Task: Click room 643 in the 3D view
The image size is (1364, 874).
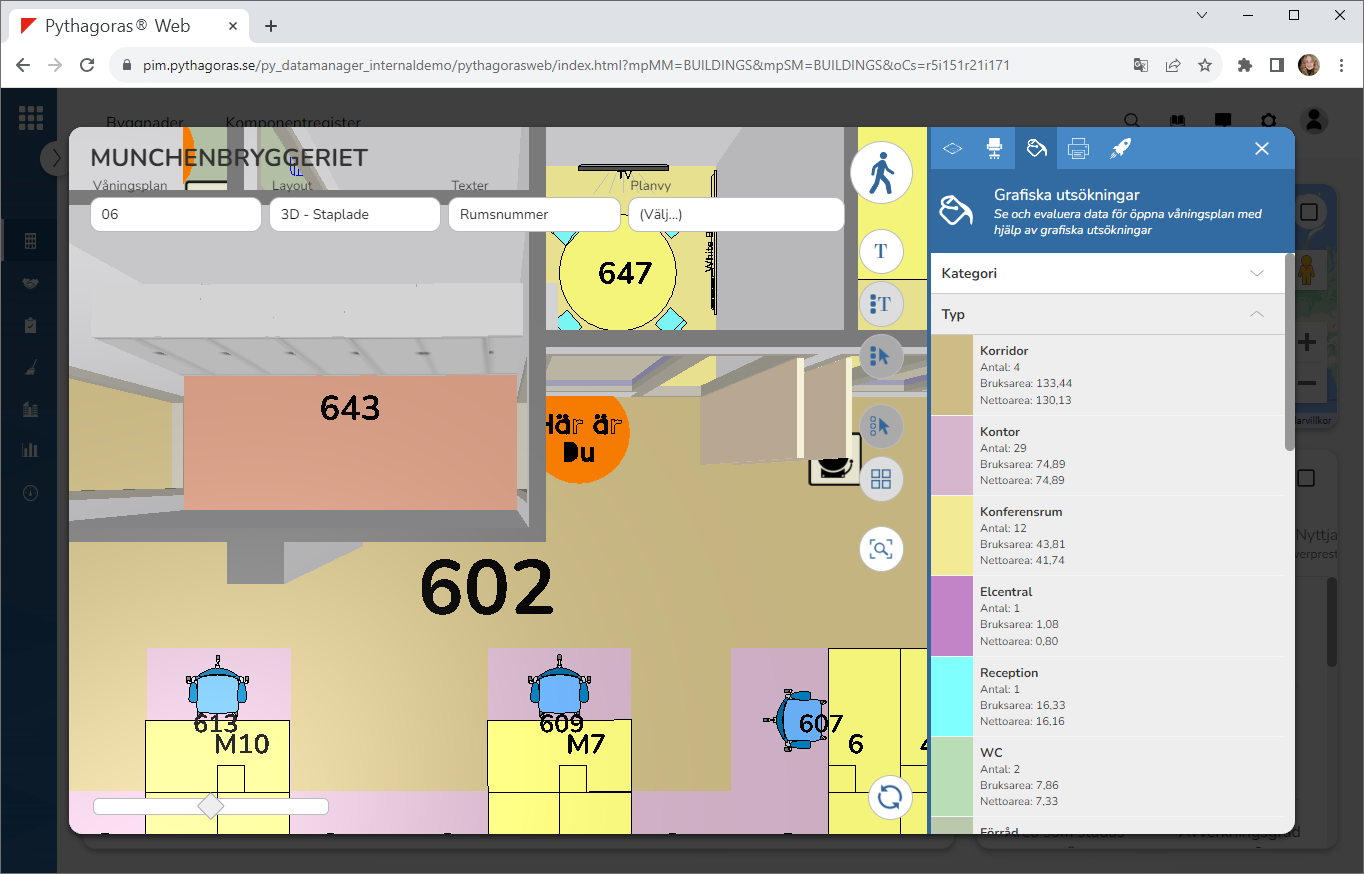Action: click(350, 440)
